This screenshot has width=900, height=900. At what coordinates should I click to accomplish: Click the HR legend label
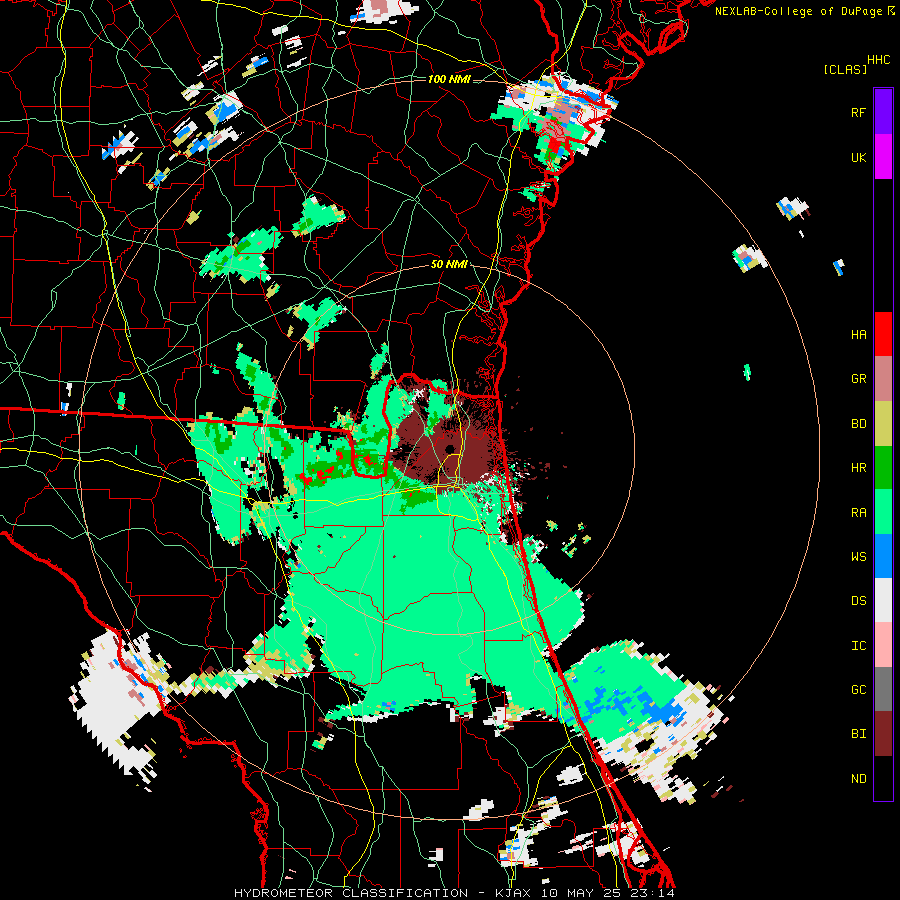(858, 468)
